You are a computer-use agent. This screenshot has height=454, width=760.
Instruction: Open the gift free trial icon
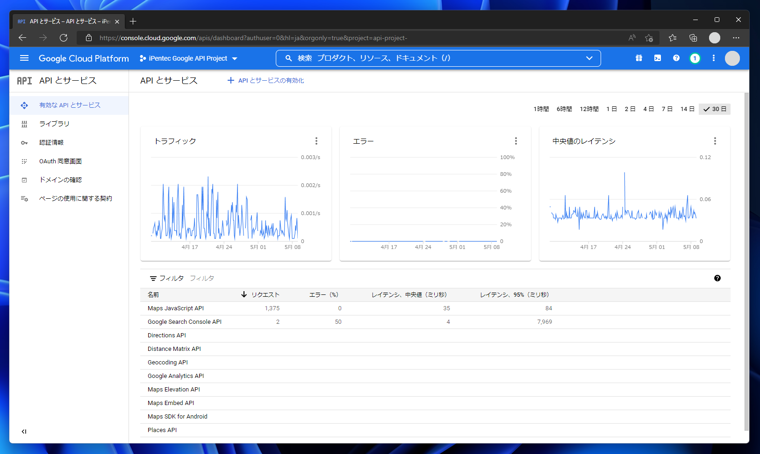pyautogui.click(x=639, y=58)
